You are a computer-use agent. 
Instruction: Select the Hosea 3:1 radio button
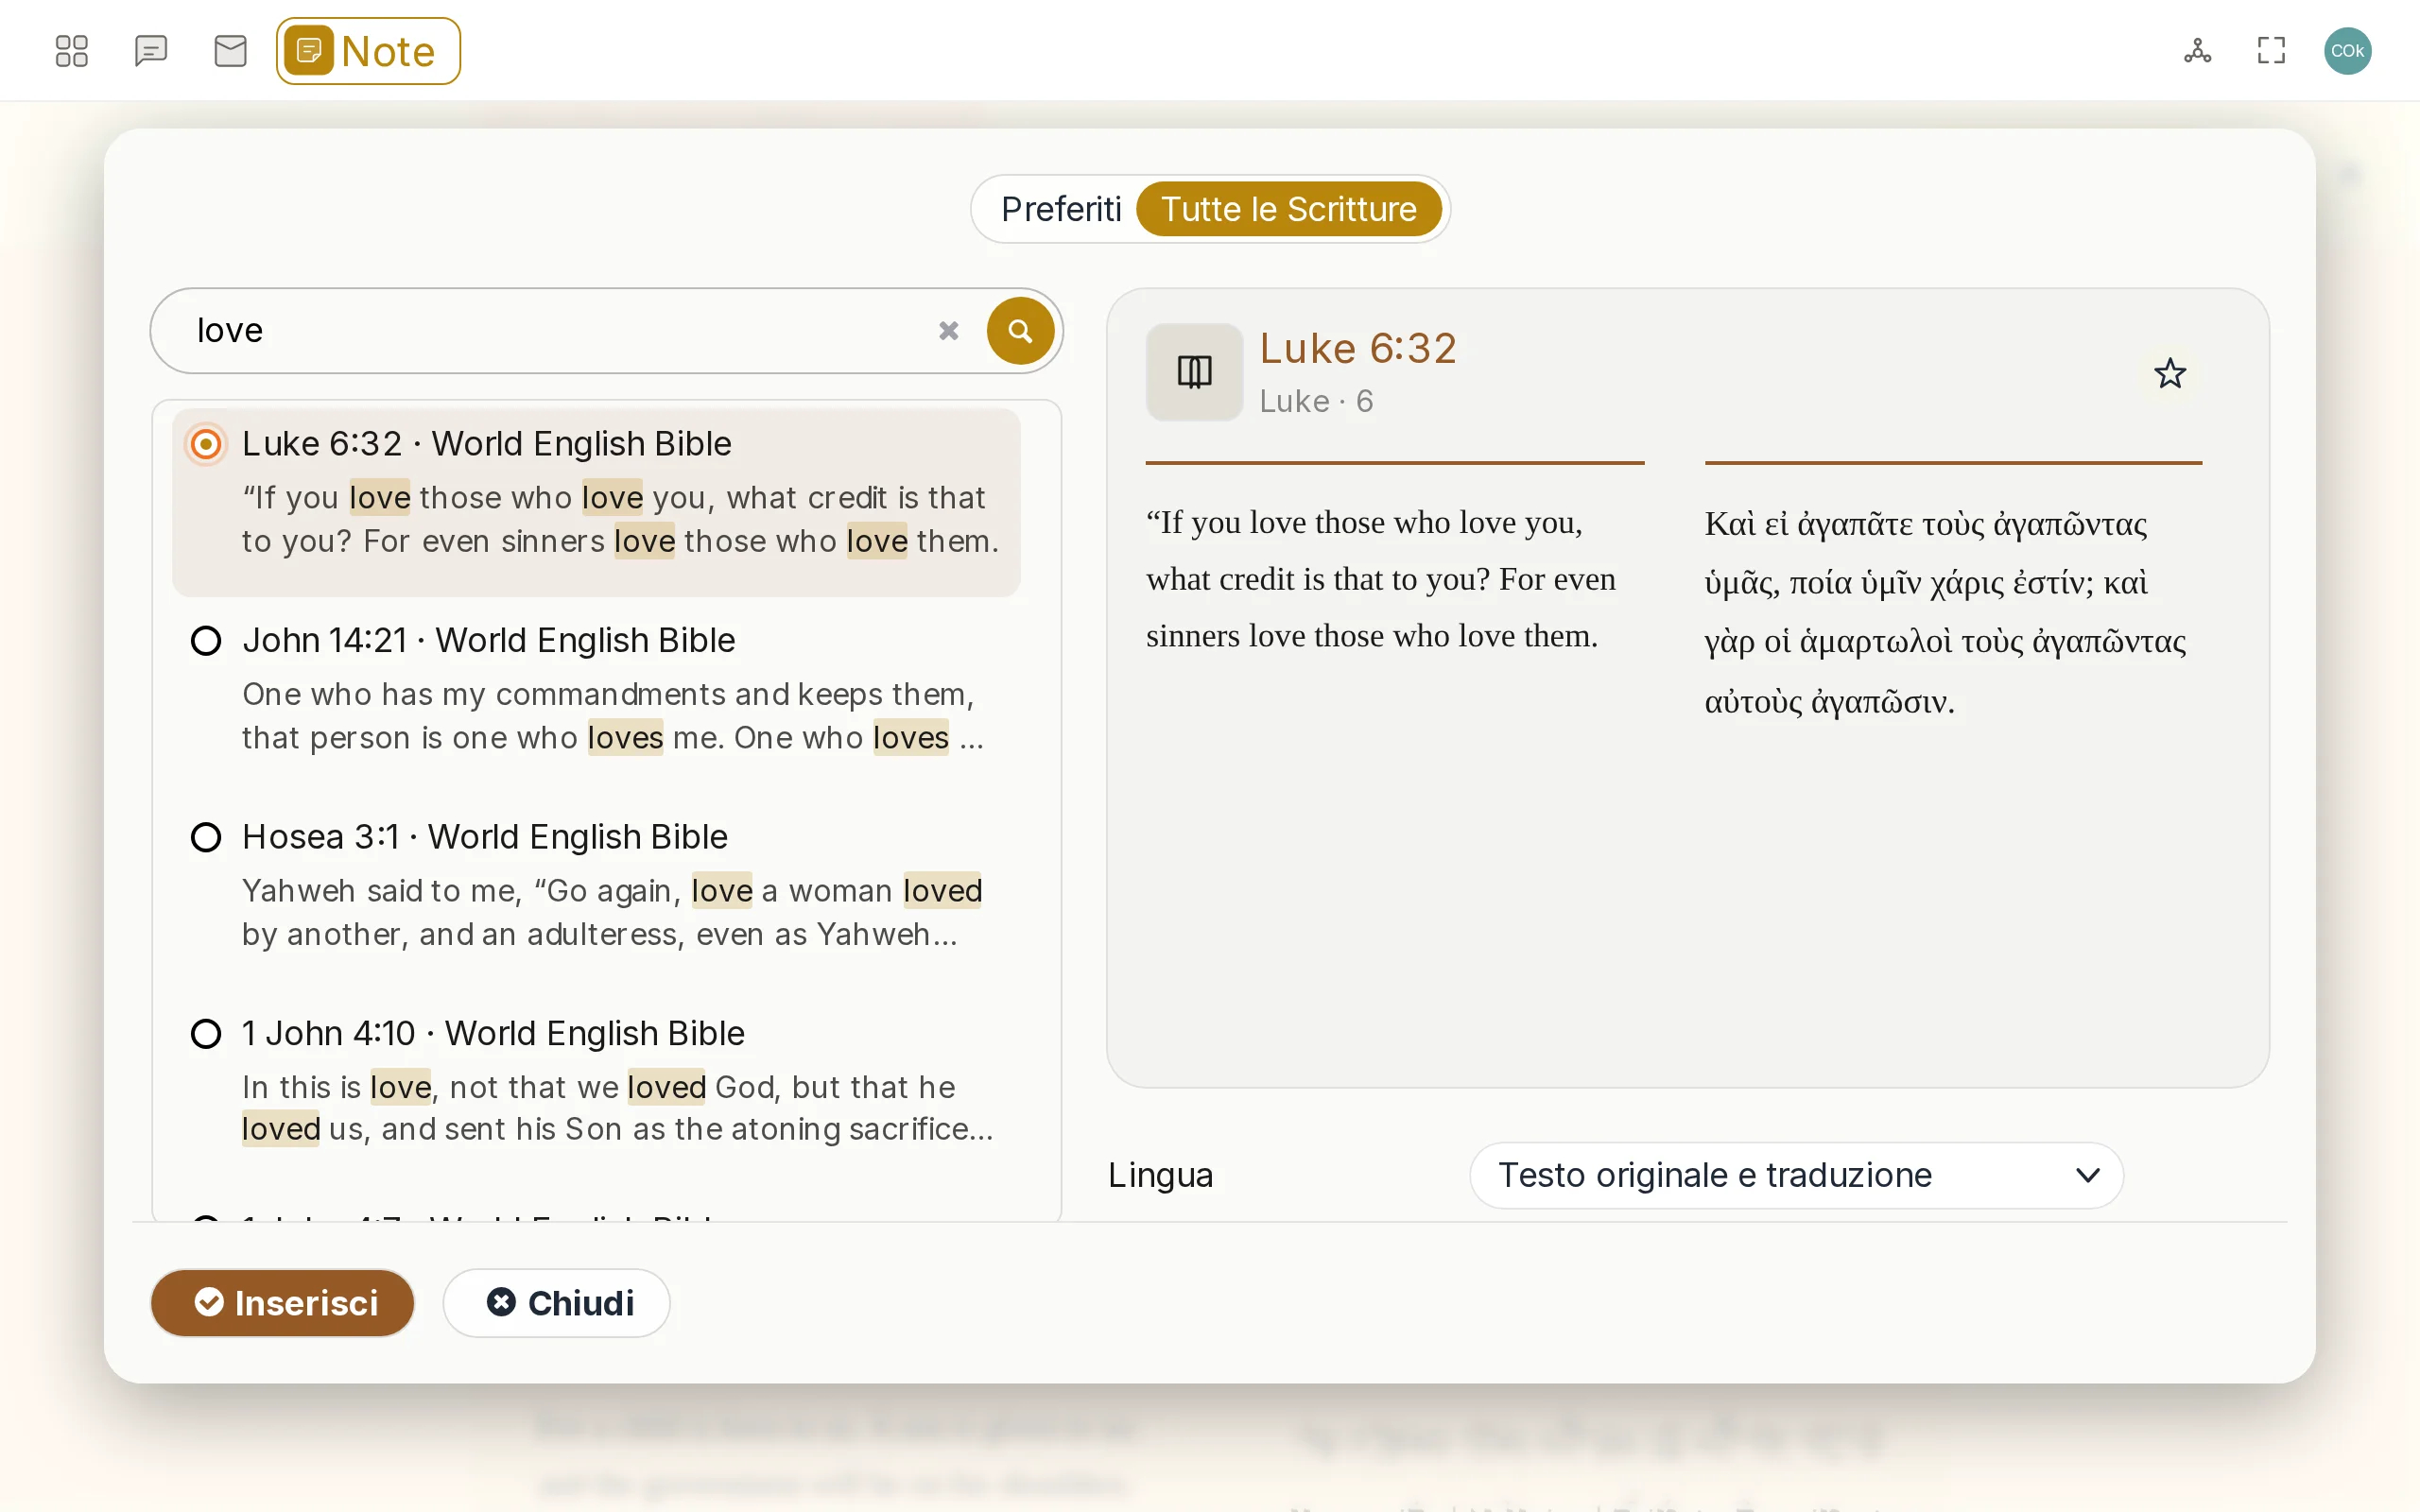coord(206,837)
